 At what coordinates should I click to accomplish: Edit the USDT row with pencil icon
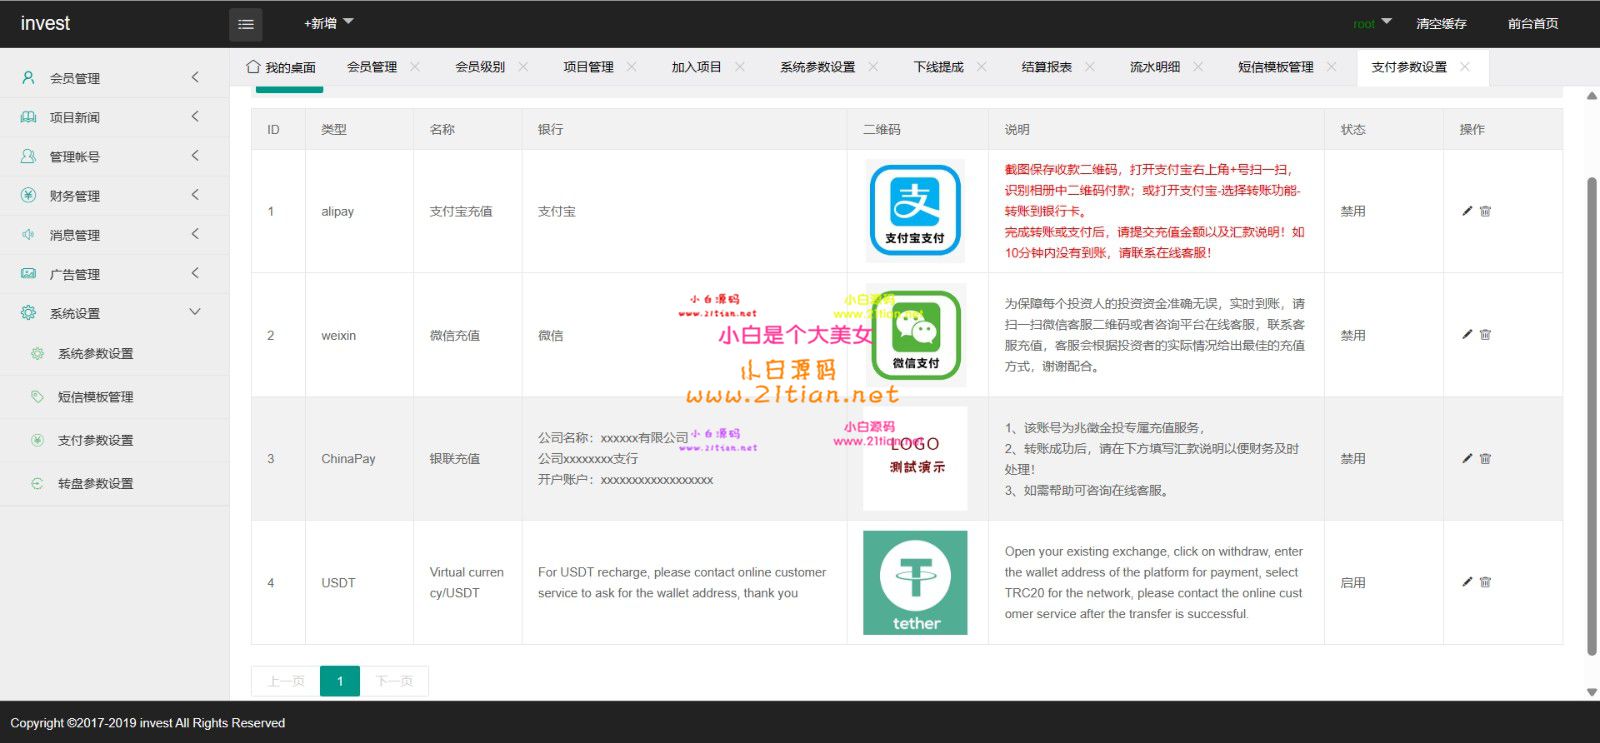[x=1467, y=582]
